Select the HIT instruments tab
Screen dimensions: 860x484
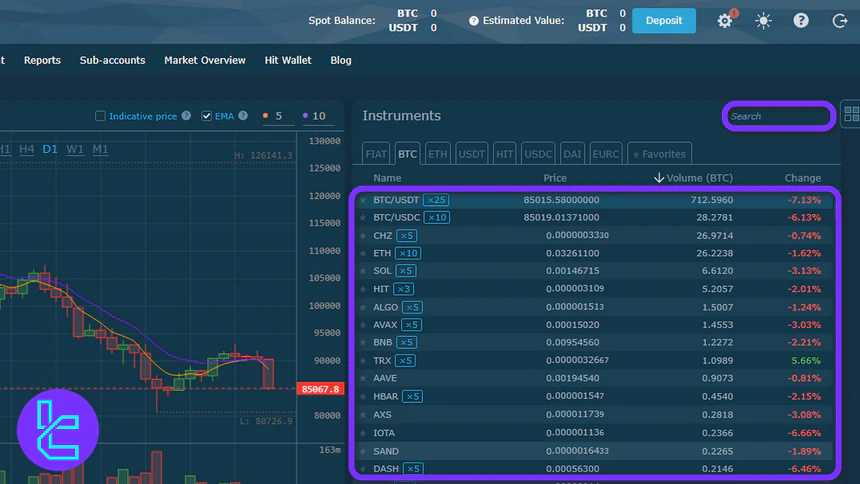pos(505,154)
